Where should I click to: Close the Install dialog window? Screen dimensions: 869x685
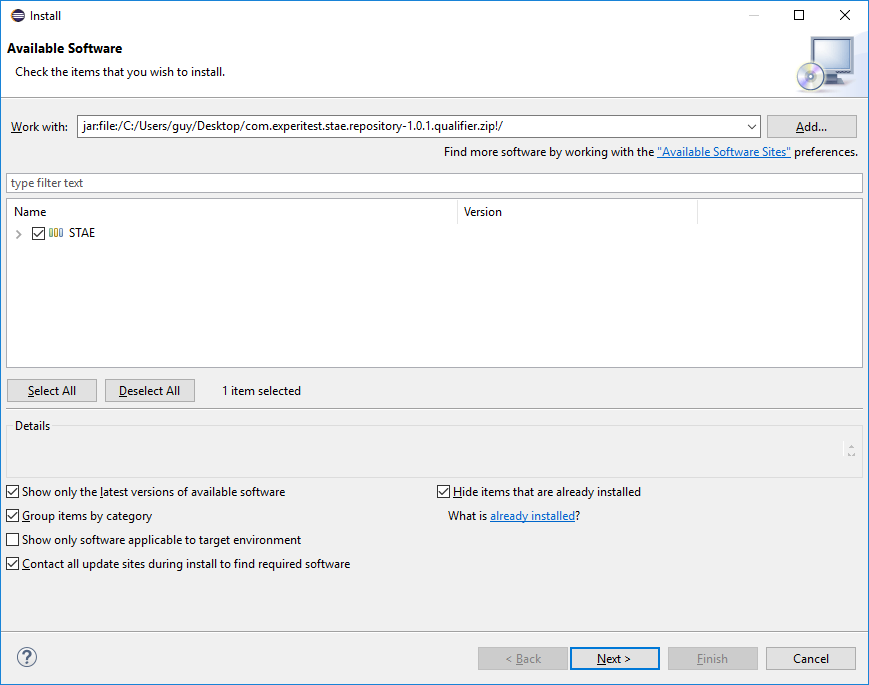coord(845,15)
